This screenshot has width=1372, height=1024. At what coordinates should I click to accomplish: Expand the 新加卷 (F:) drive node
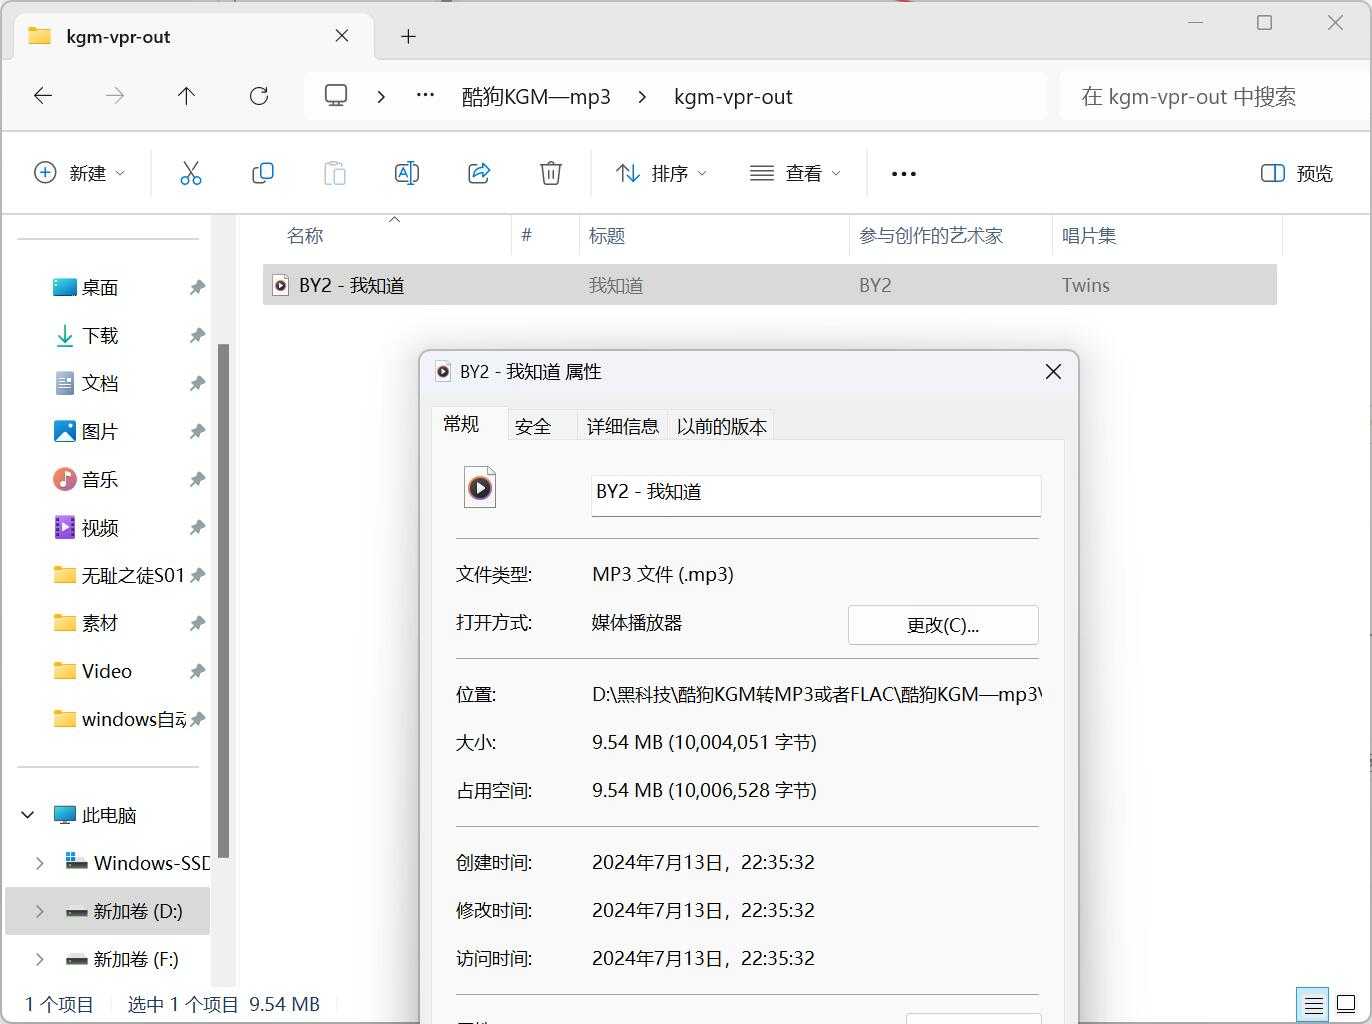click(40, 959)
